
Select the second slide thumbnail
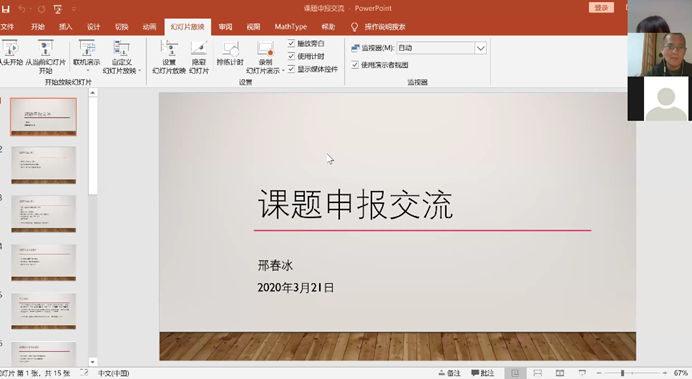pyautogui.click(x=44, y=165)
